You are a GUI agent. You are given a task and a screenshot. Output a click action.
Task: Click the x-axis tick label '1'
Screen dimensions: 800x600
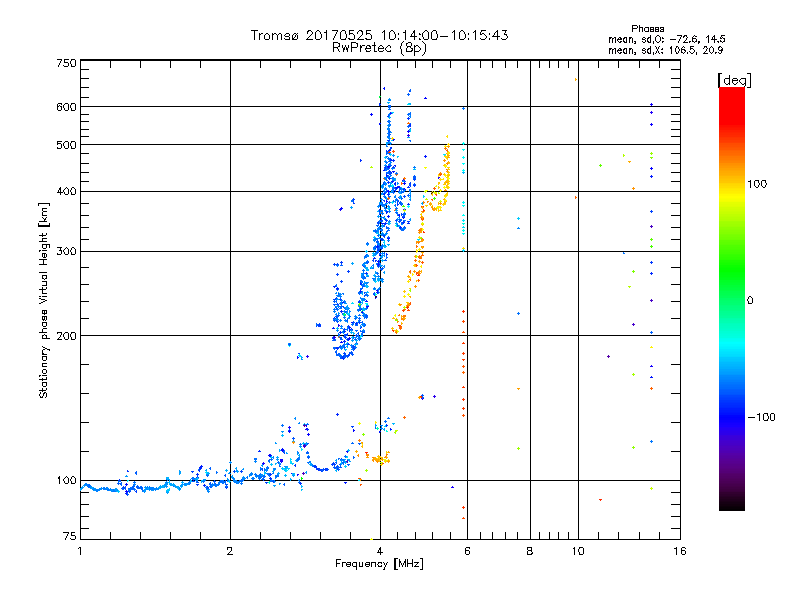coord(80,551)
